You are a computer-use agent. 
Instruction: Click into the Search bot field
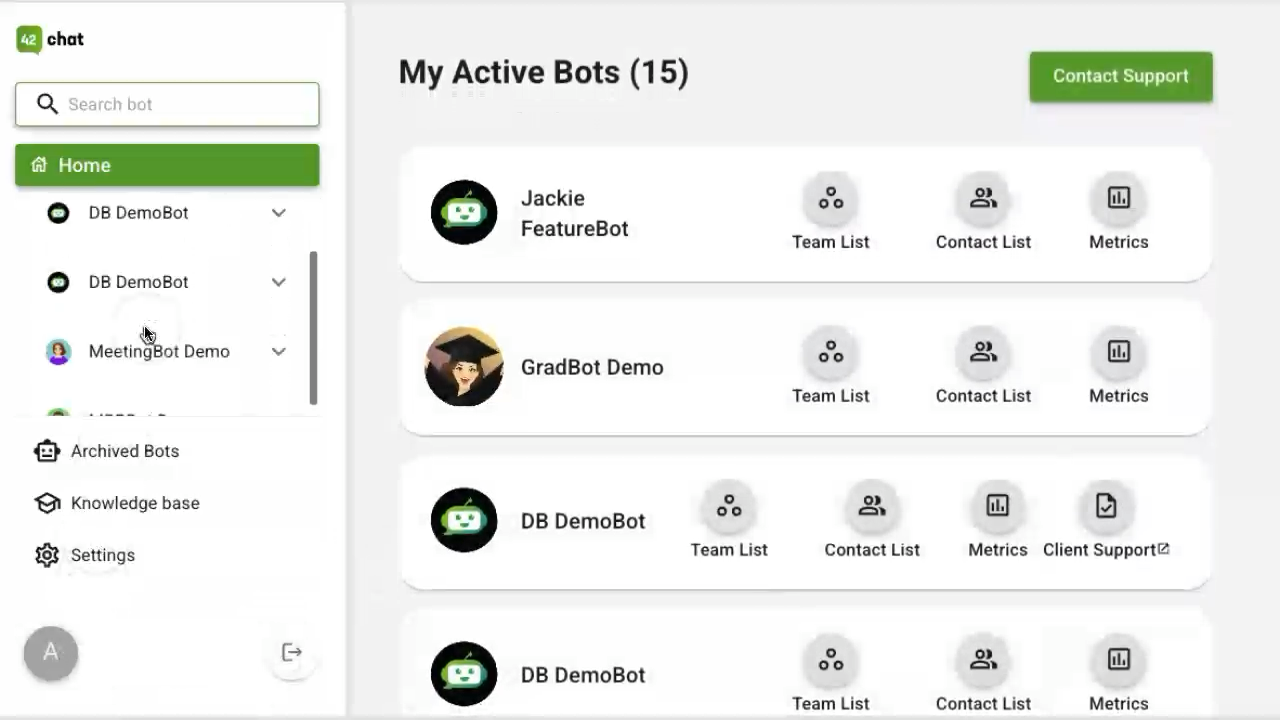tap(167, 104)
